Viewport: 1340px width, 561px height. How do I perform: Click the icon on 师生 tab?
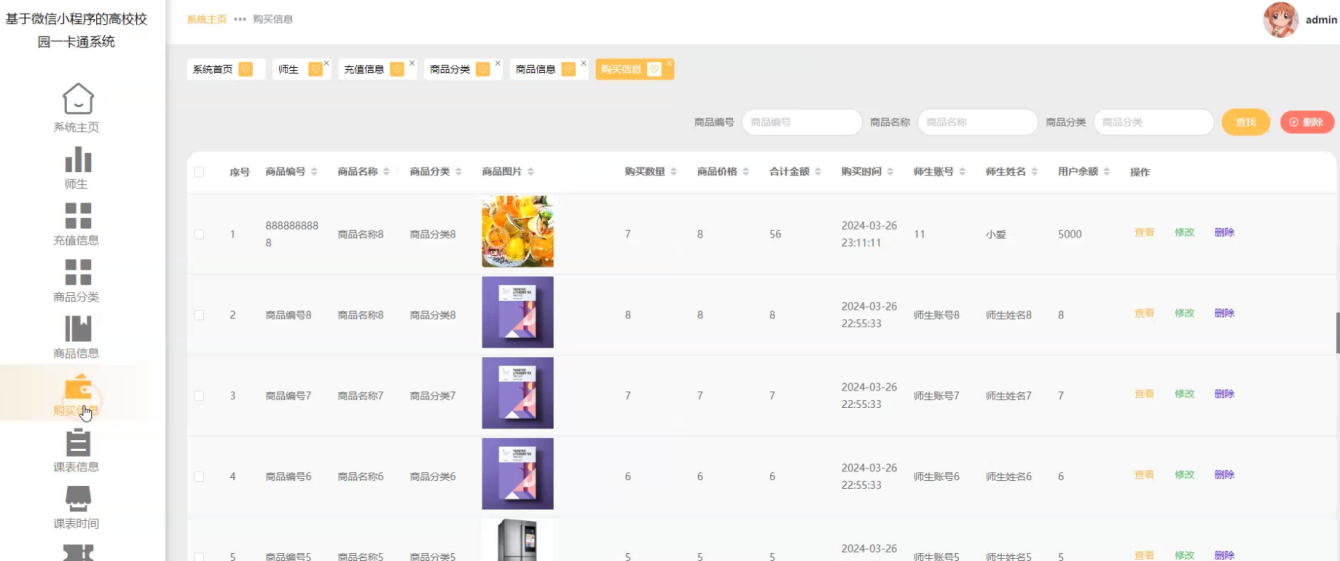point(315,69)
